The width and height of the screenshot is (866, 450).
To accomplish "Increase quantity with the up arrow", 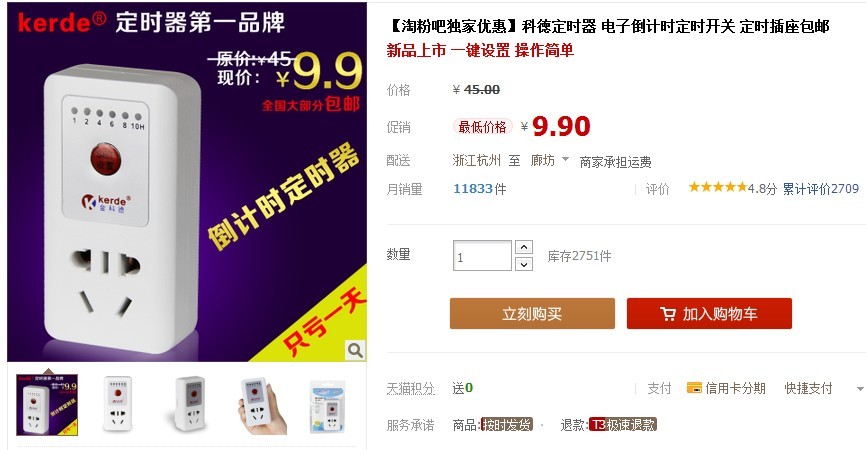I will point(524,247).
